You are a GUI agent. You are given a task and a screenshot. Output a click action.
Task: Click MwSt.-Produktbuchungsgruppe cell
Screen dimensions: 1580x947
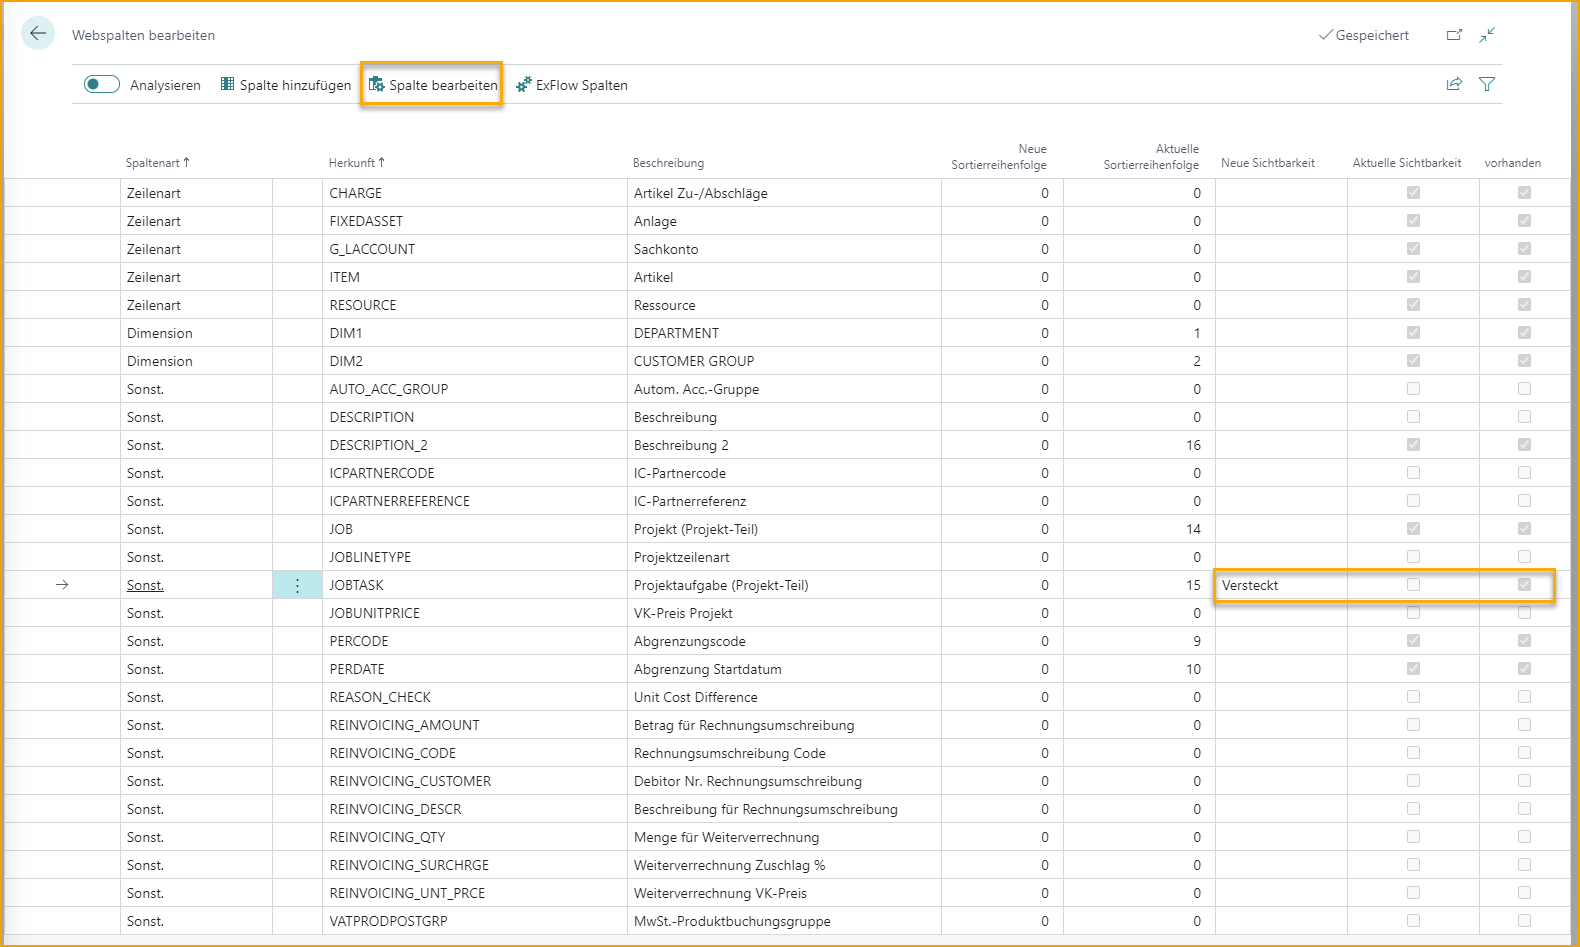point(784,921)
